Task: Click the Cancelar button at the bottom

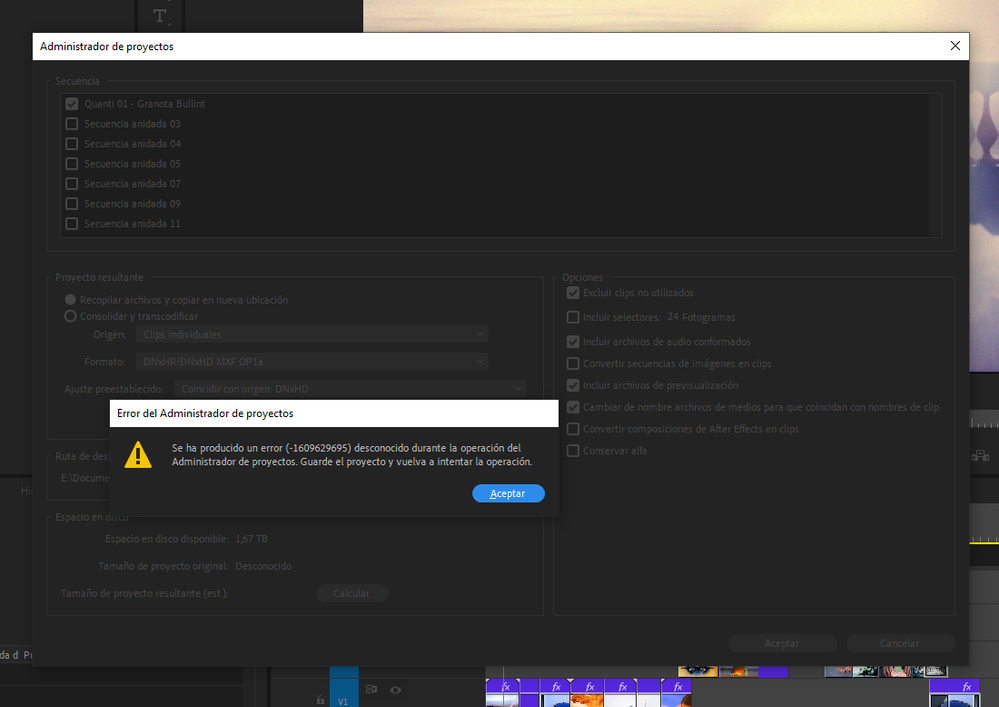Action: coord(899,643)
